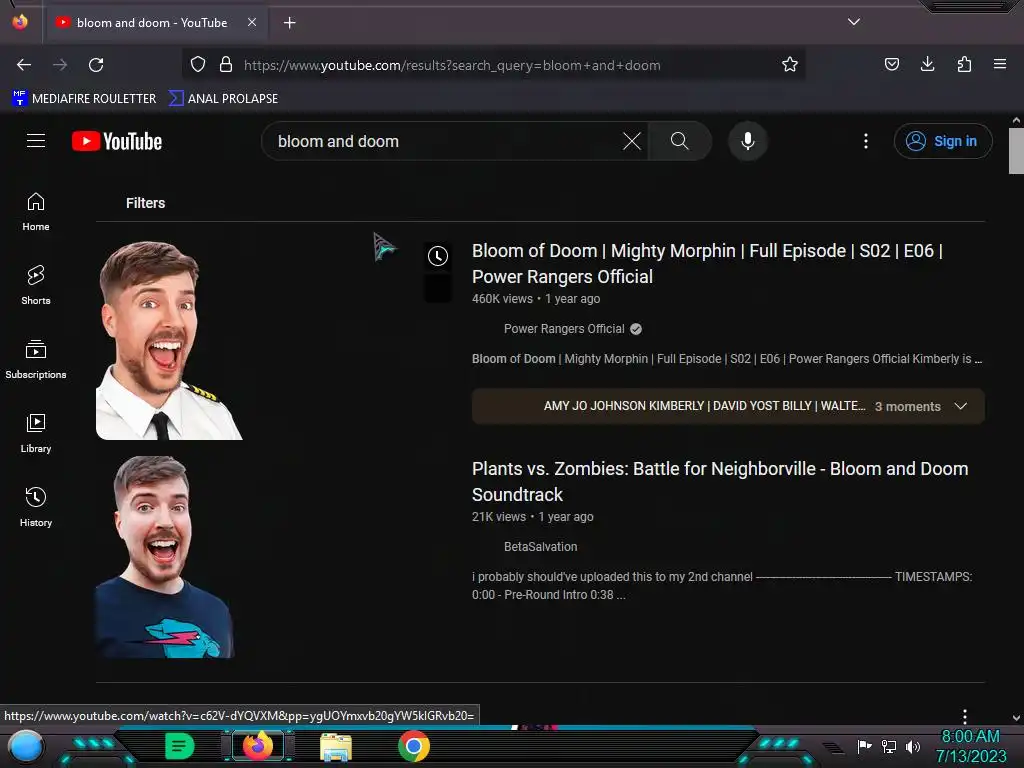1024x768 pixels.
Task: Open the YouTube guide hamburger menu
Action: point(36,141)
